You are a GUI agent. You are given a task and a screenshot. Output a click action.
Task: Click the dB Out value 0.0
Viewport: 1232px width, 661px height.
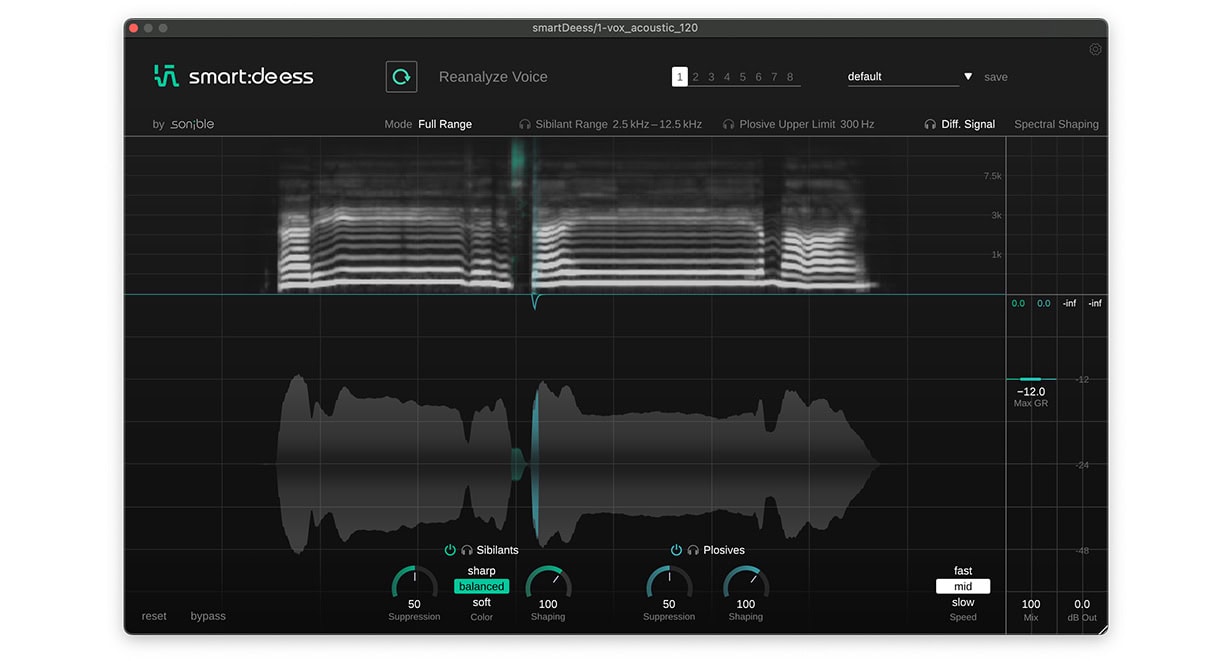point(1082,604)
